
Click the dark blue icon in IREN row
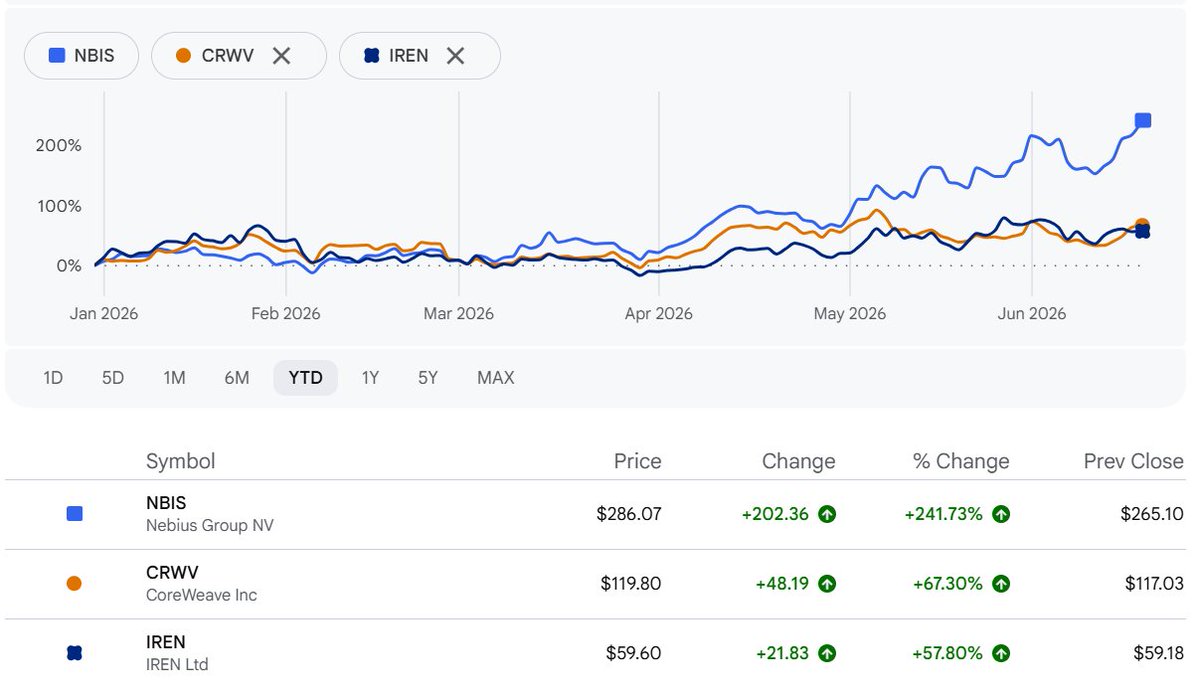74,653
